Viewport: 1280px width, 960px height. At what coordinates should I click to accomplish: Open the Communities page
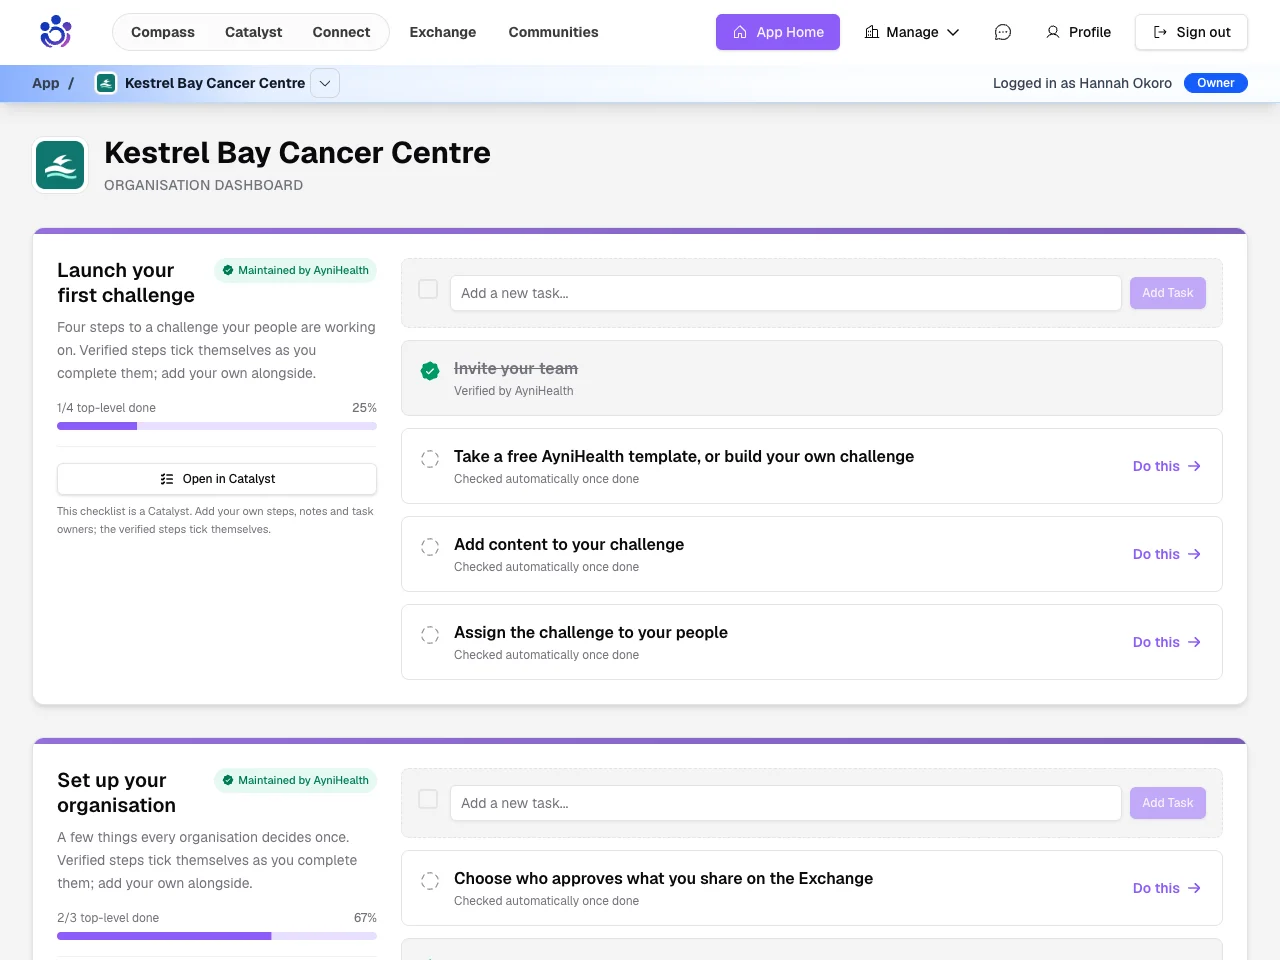pos(553,32)
